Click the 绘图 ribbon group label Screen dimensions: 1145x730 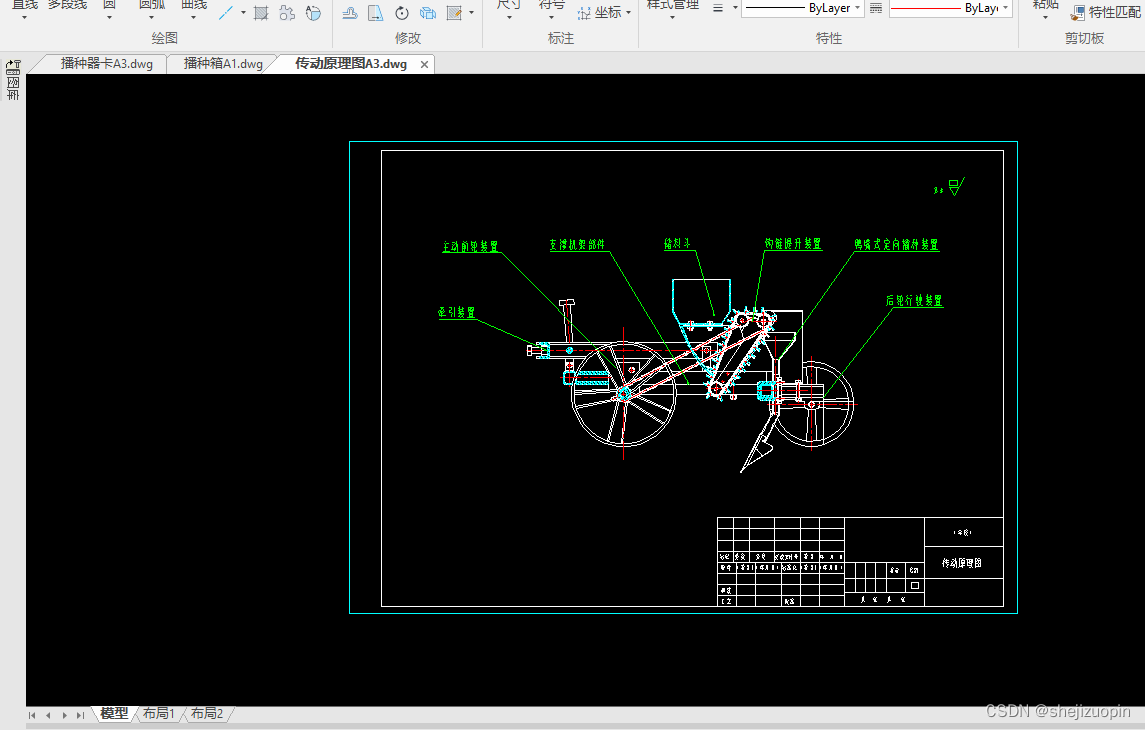click(x=164, y=38)
